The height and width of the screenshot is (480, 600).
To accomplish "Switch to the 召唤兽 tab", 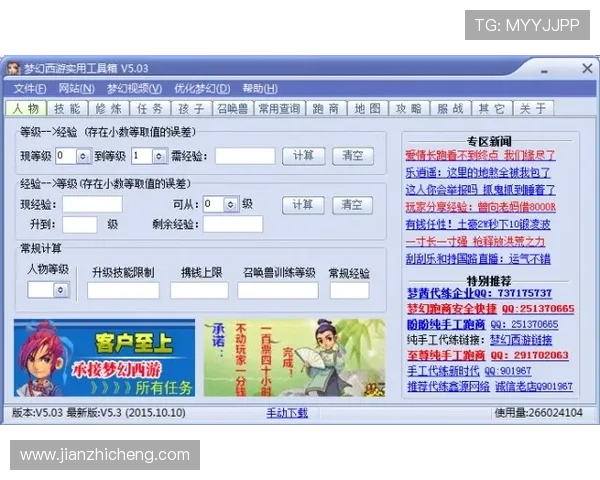I will [x=233, y=109].
